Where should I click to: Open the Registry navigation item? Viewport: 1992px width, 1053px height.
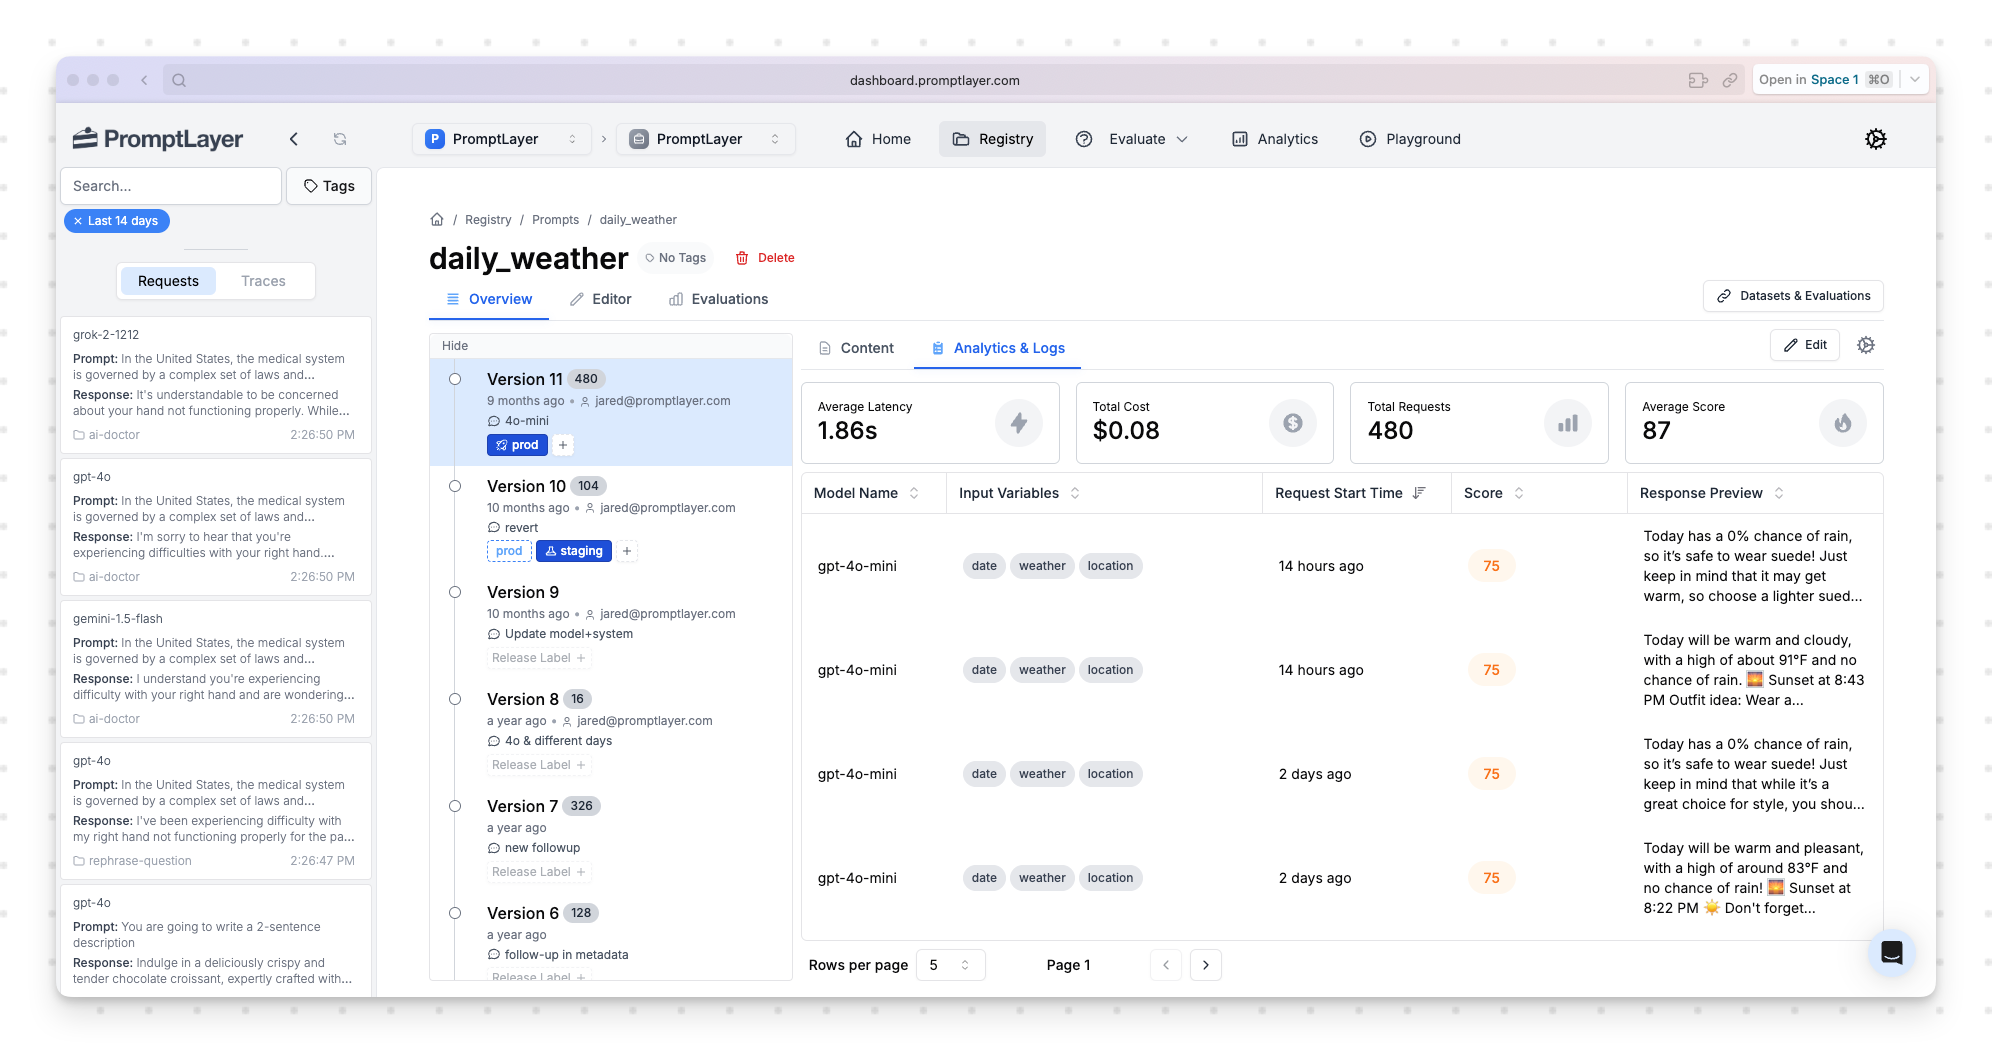993,139
